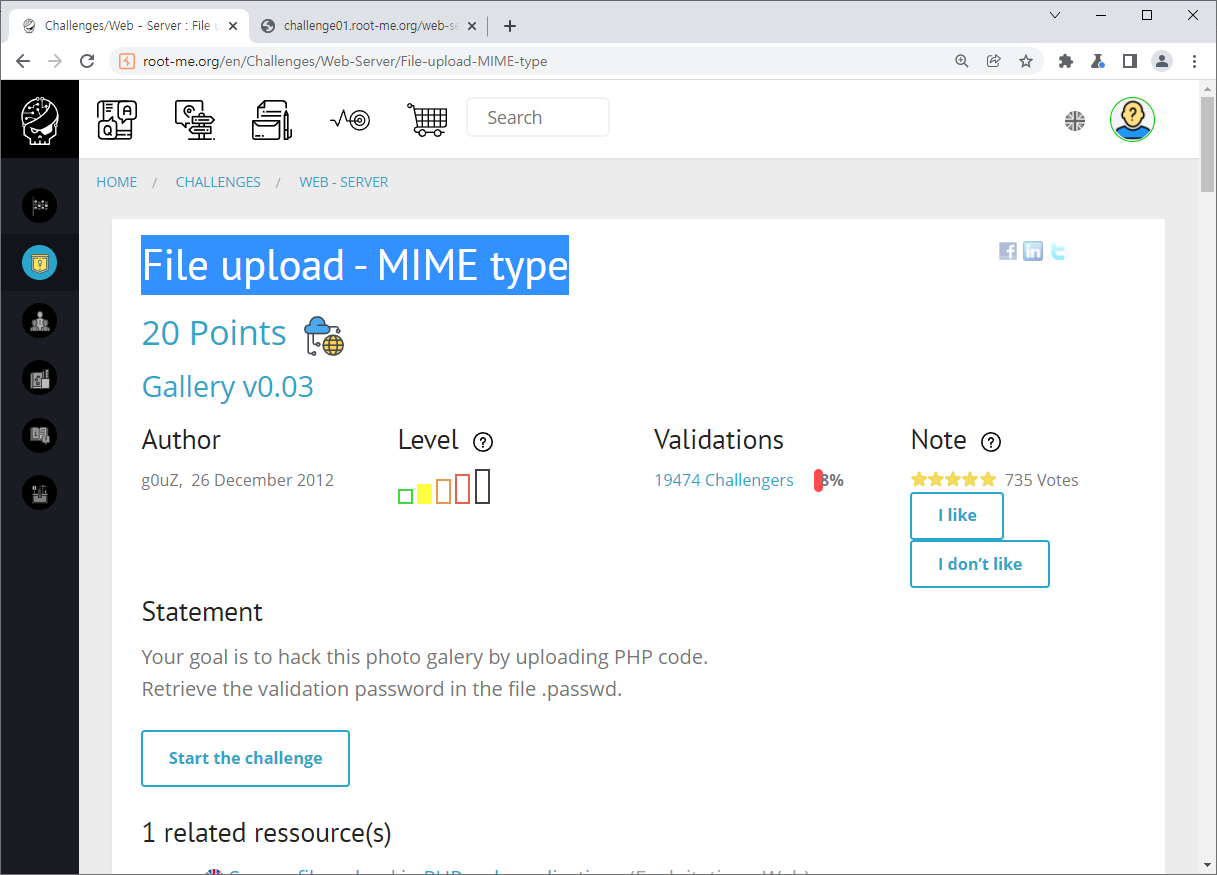Click the I don't like button
Viewport: 1217px width, 875px height.
(980, 564)
